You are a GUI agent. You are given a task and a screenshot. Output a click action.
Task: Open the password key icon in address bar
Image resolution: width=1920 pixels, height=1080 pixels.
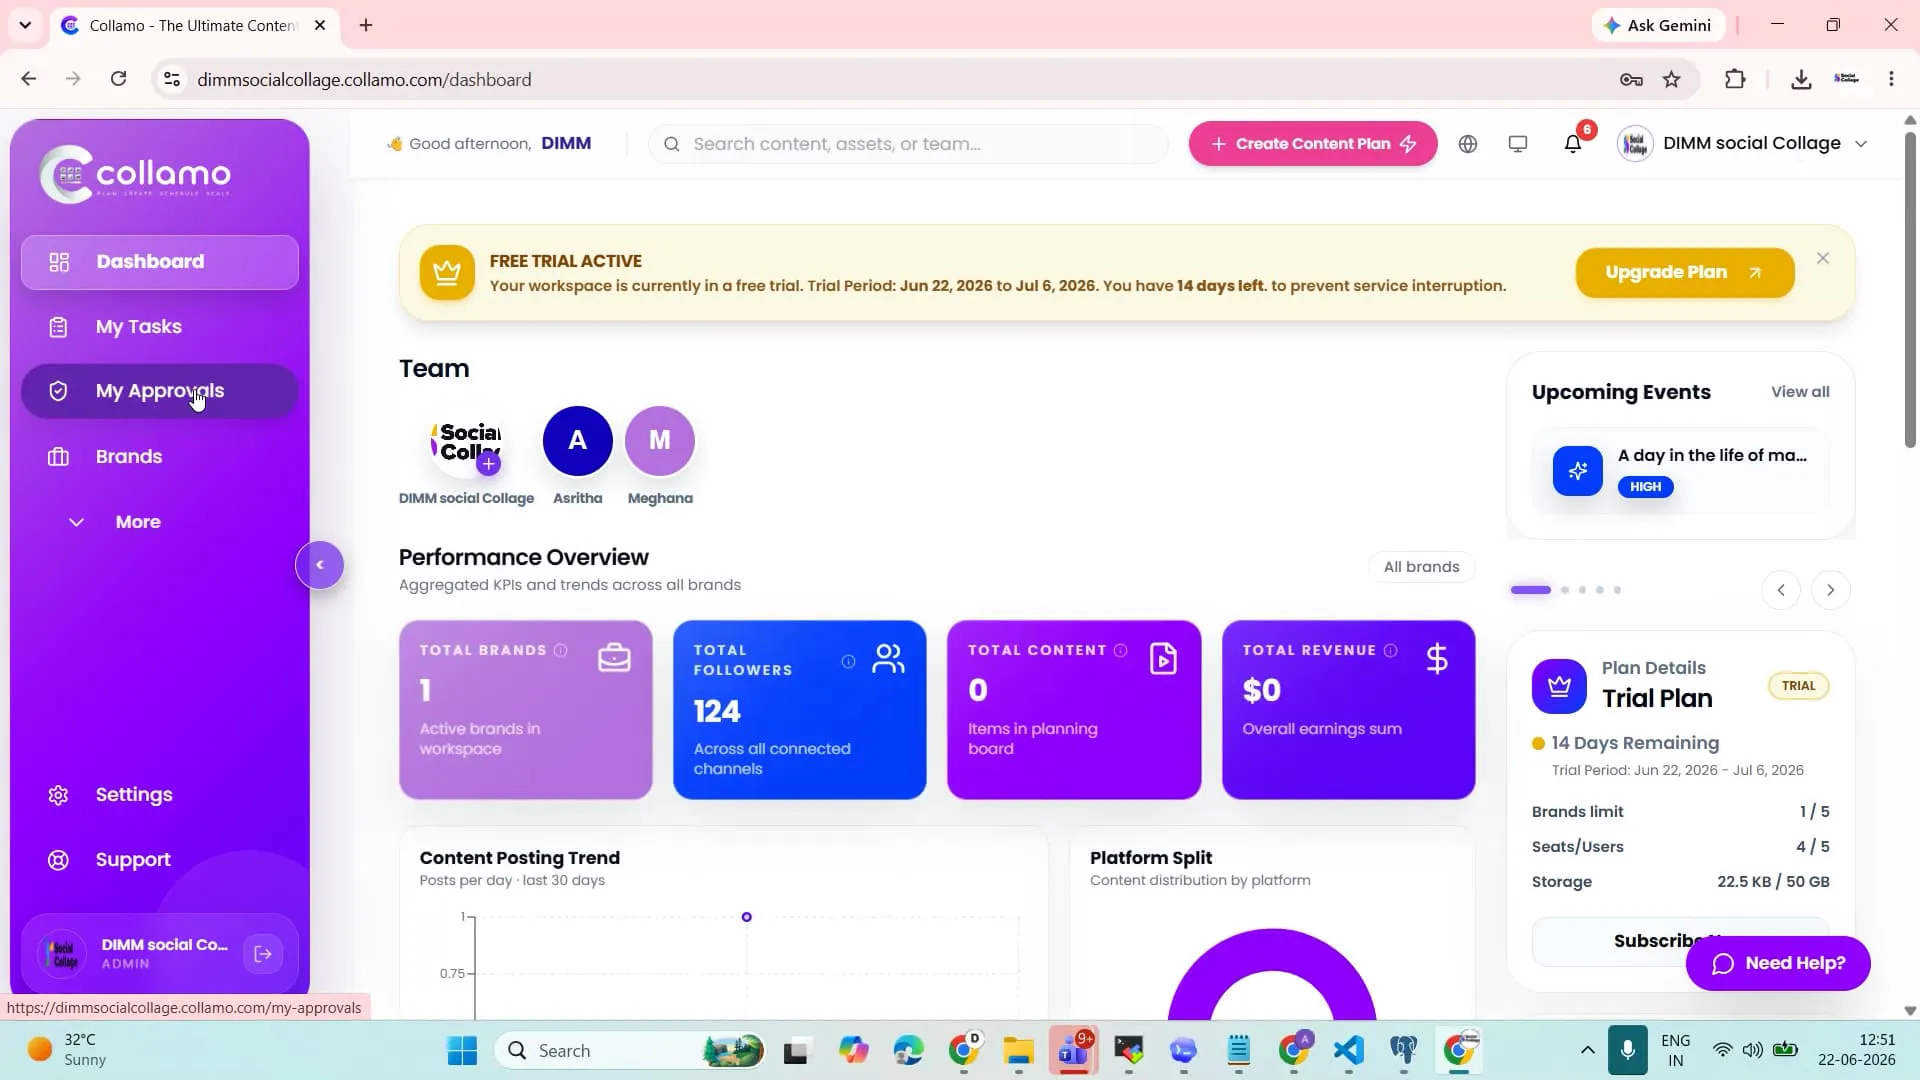coord(1631,80)
